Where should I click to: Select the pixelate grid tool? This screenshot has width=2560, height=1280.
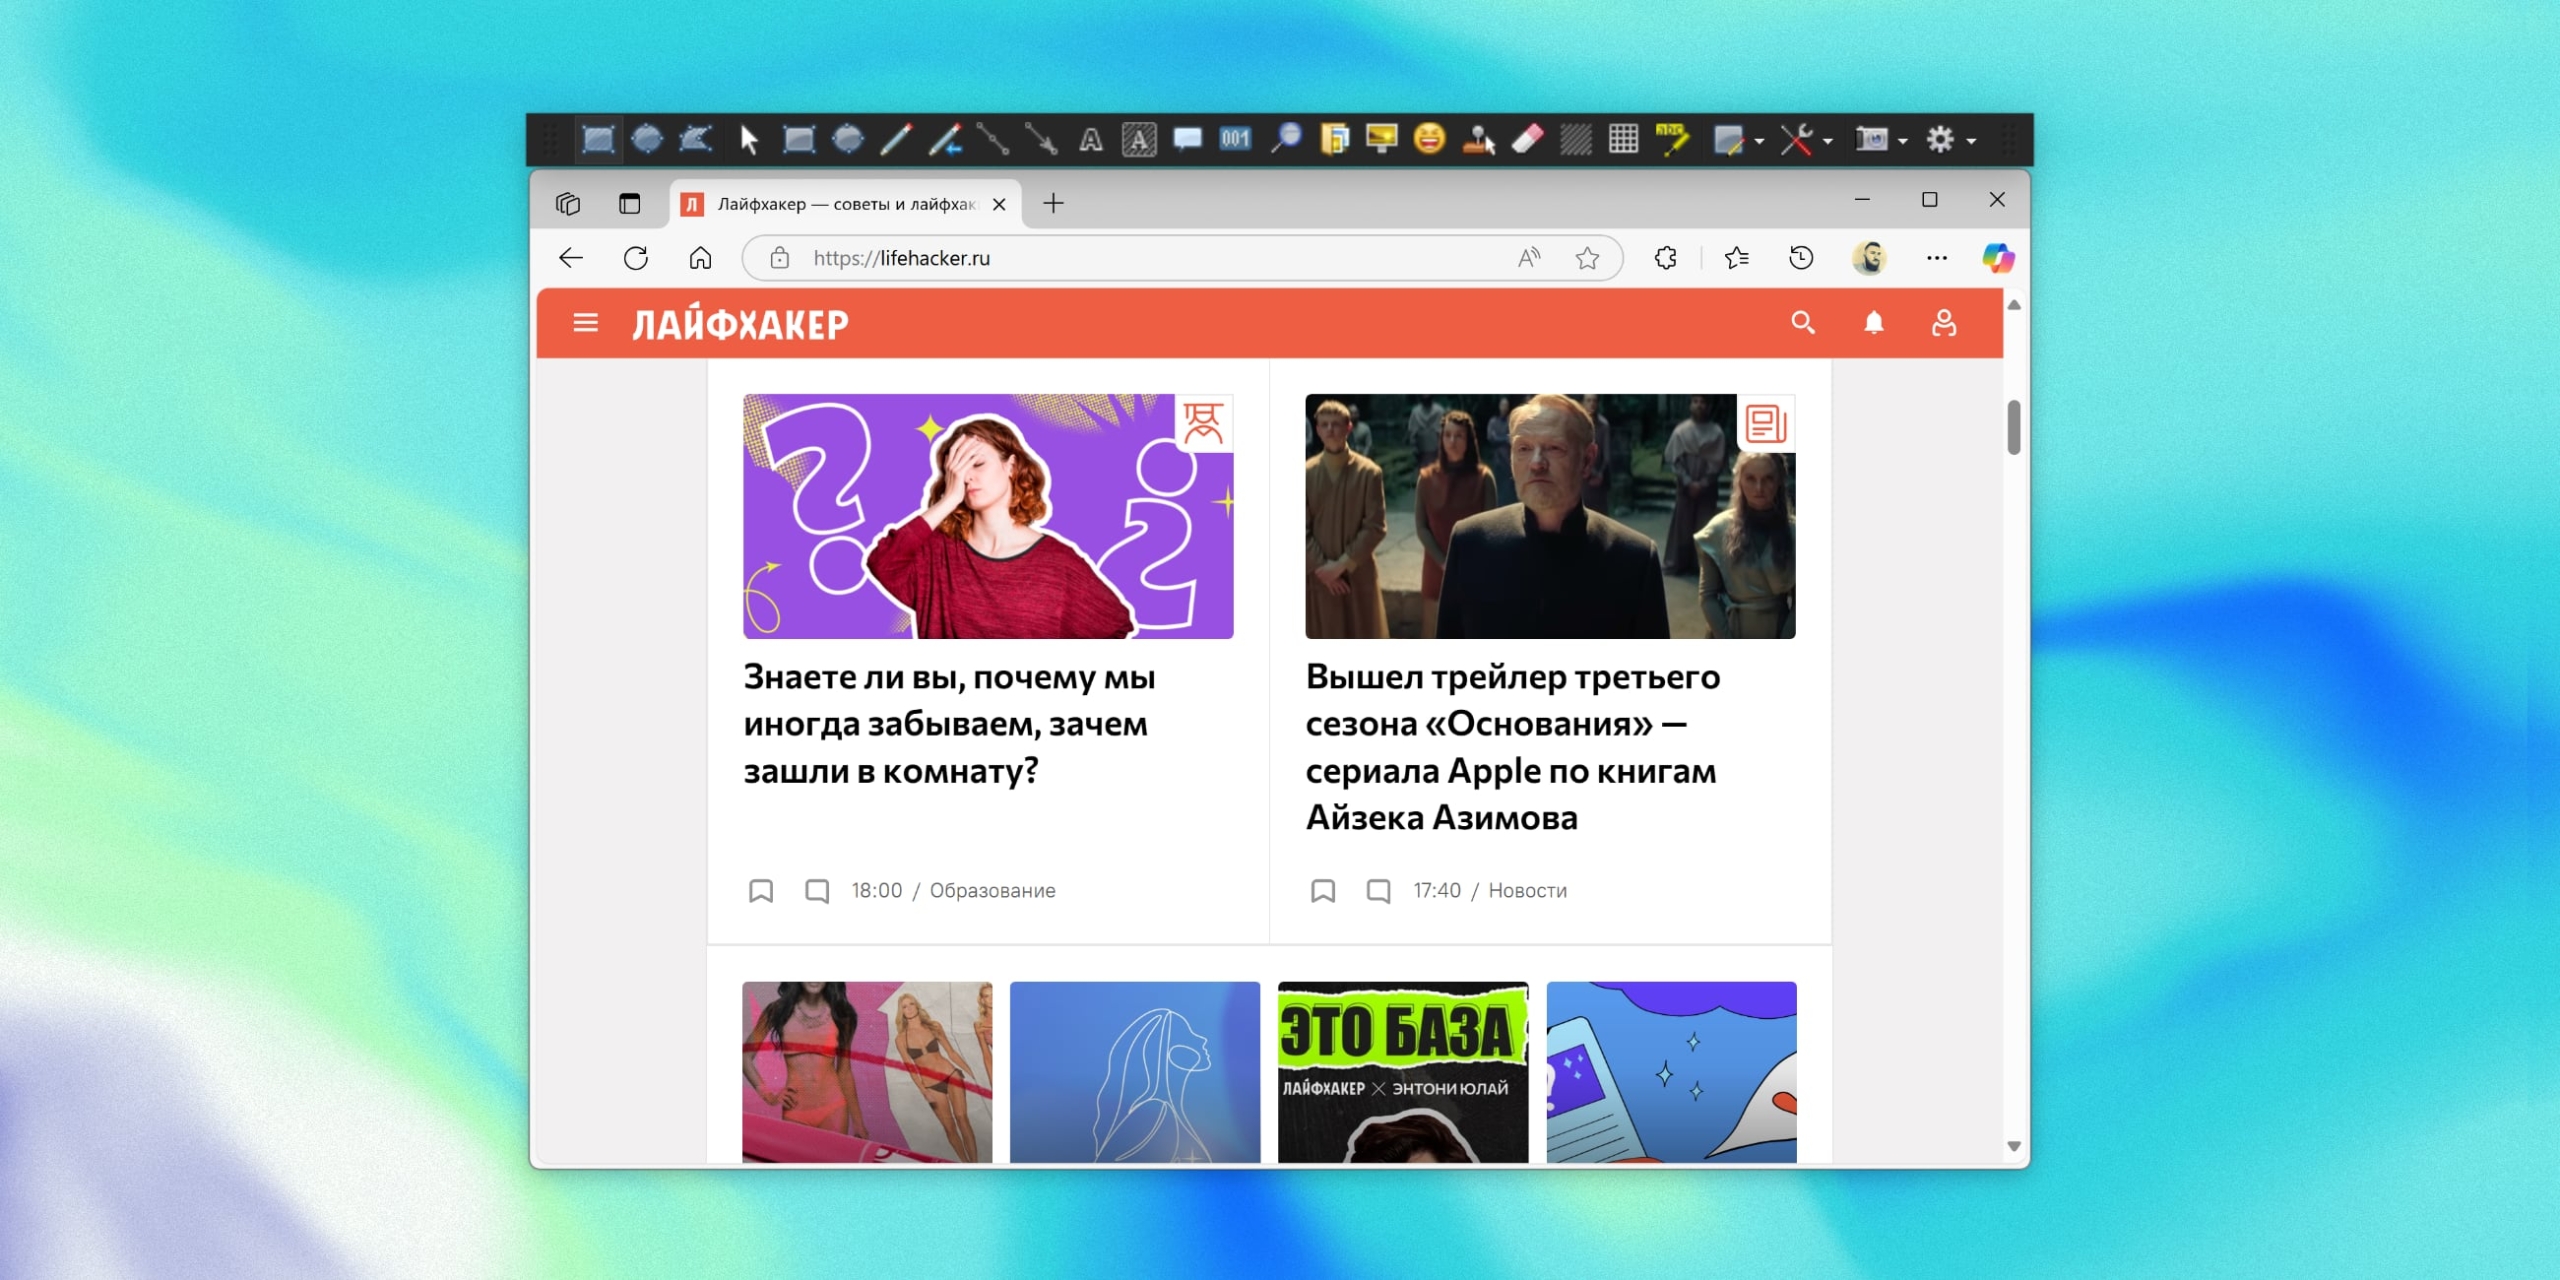(1624, 139)
